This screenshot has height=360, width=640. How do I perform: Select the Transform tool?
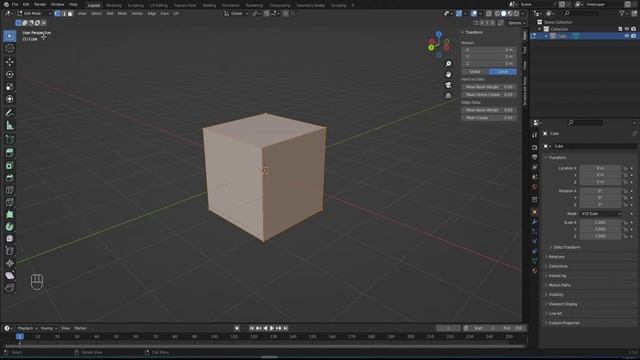(x=9, y=99)
